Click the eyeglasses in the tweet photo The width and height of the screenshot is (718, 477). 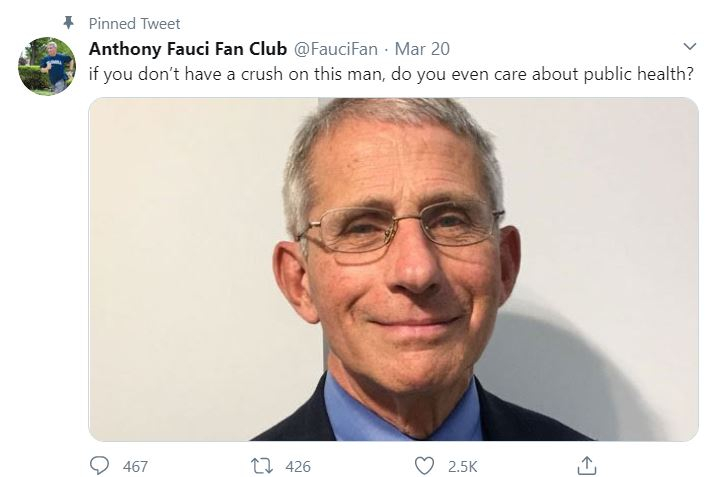[400, 228]
